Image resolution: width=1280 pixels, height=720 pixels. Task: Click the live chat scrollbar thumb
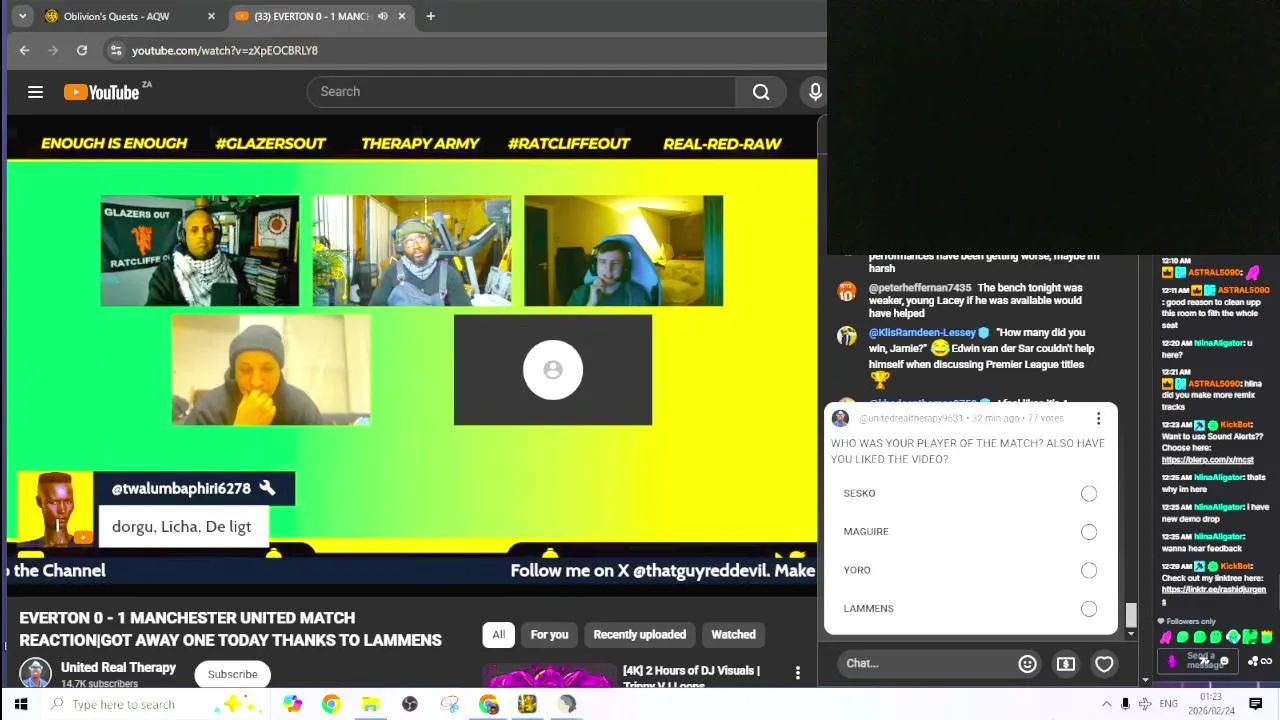coord(1131,614)
